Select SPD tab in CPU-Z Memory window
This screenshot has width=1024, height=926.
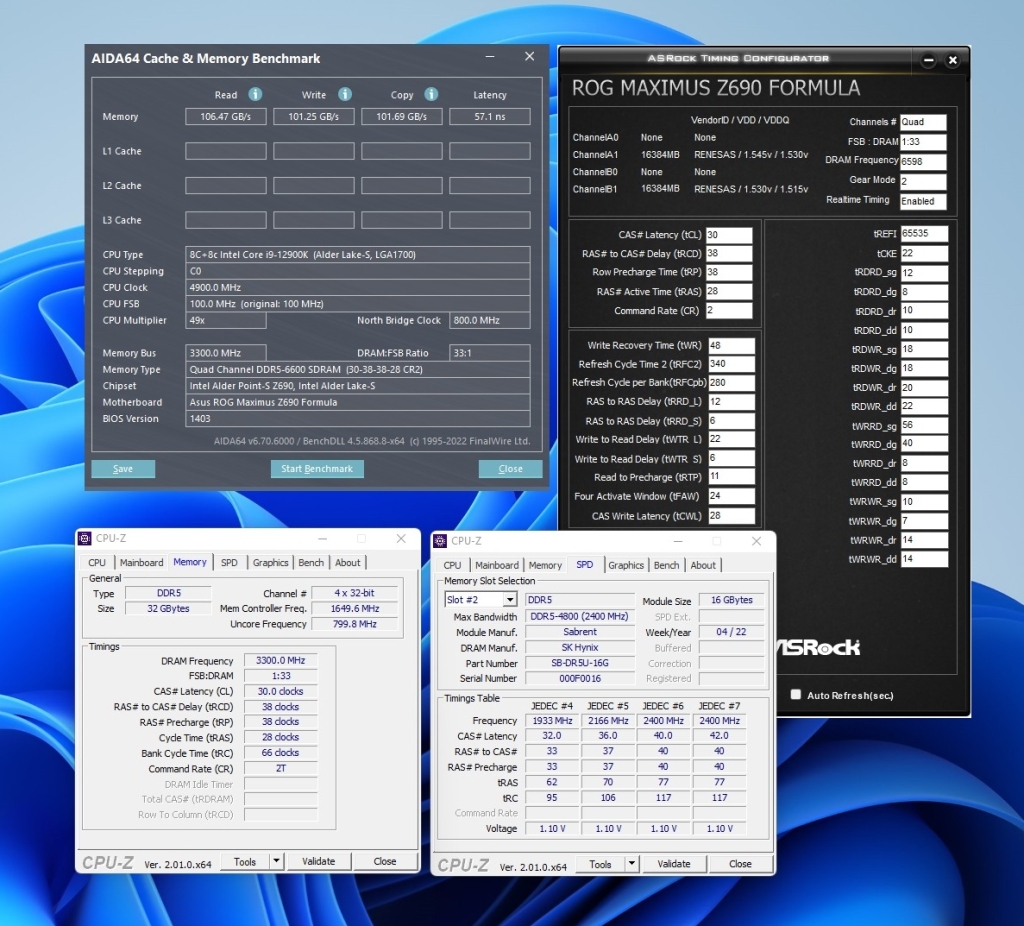point(229,562)
